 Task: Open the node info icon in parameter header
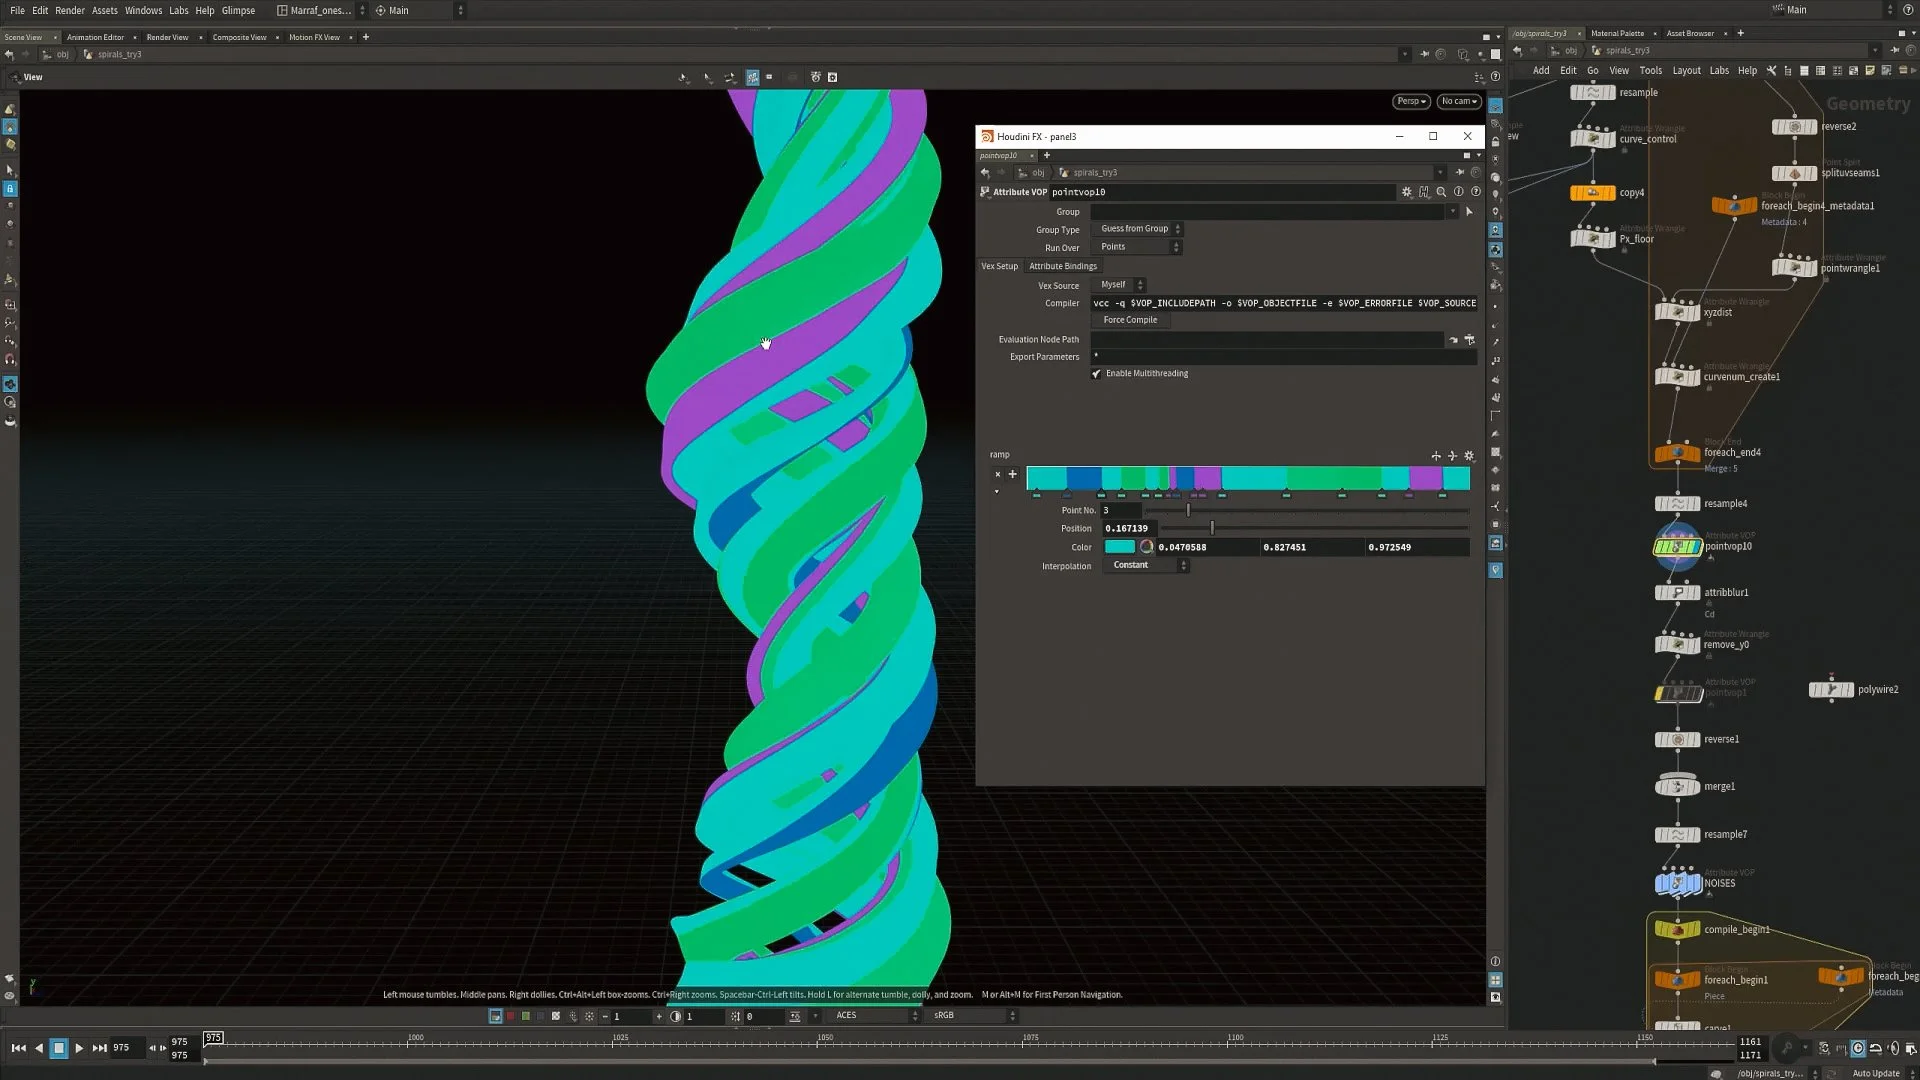1458,192
